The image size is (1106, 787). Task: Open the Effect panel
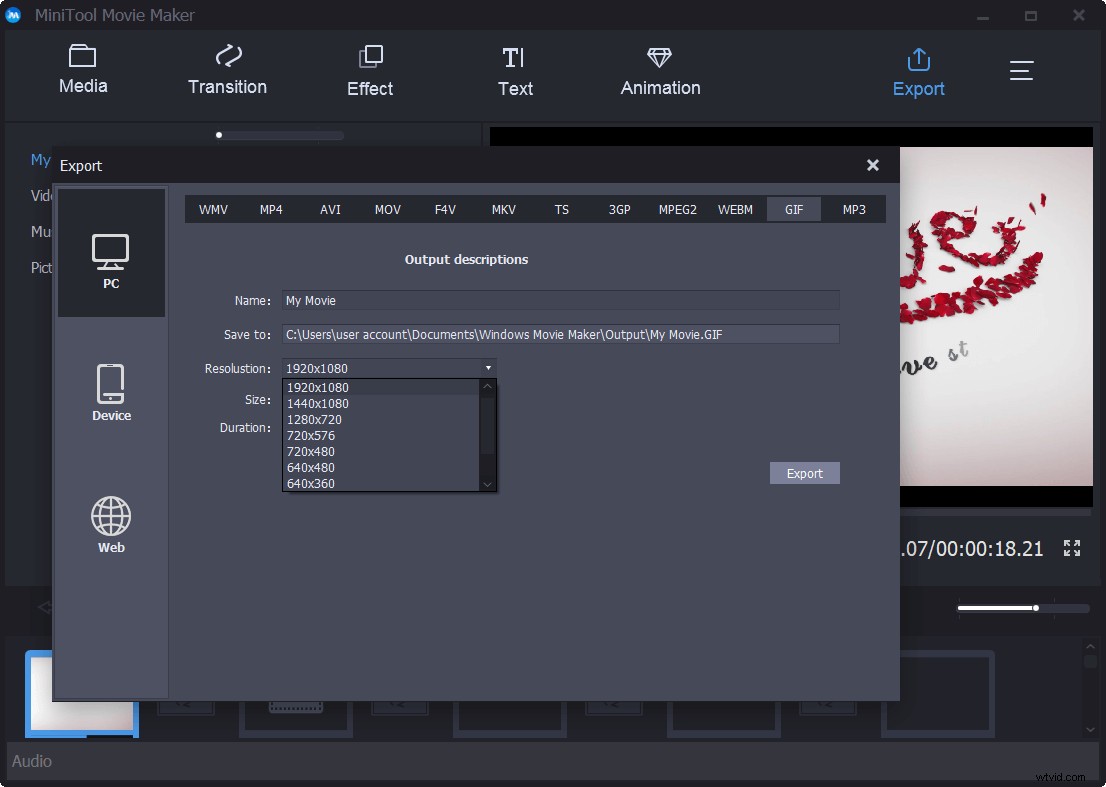(x=369, y=70)
